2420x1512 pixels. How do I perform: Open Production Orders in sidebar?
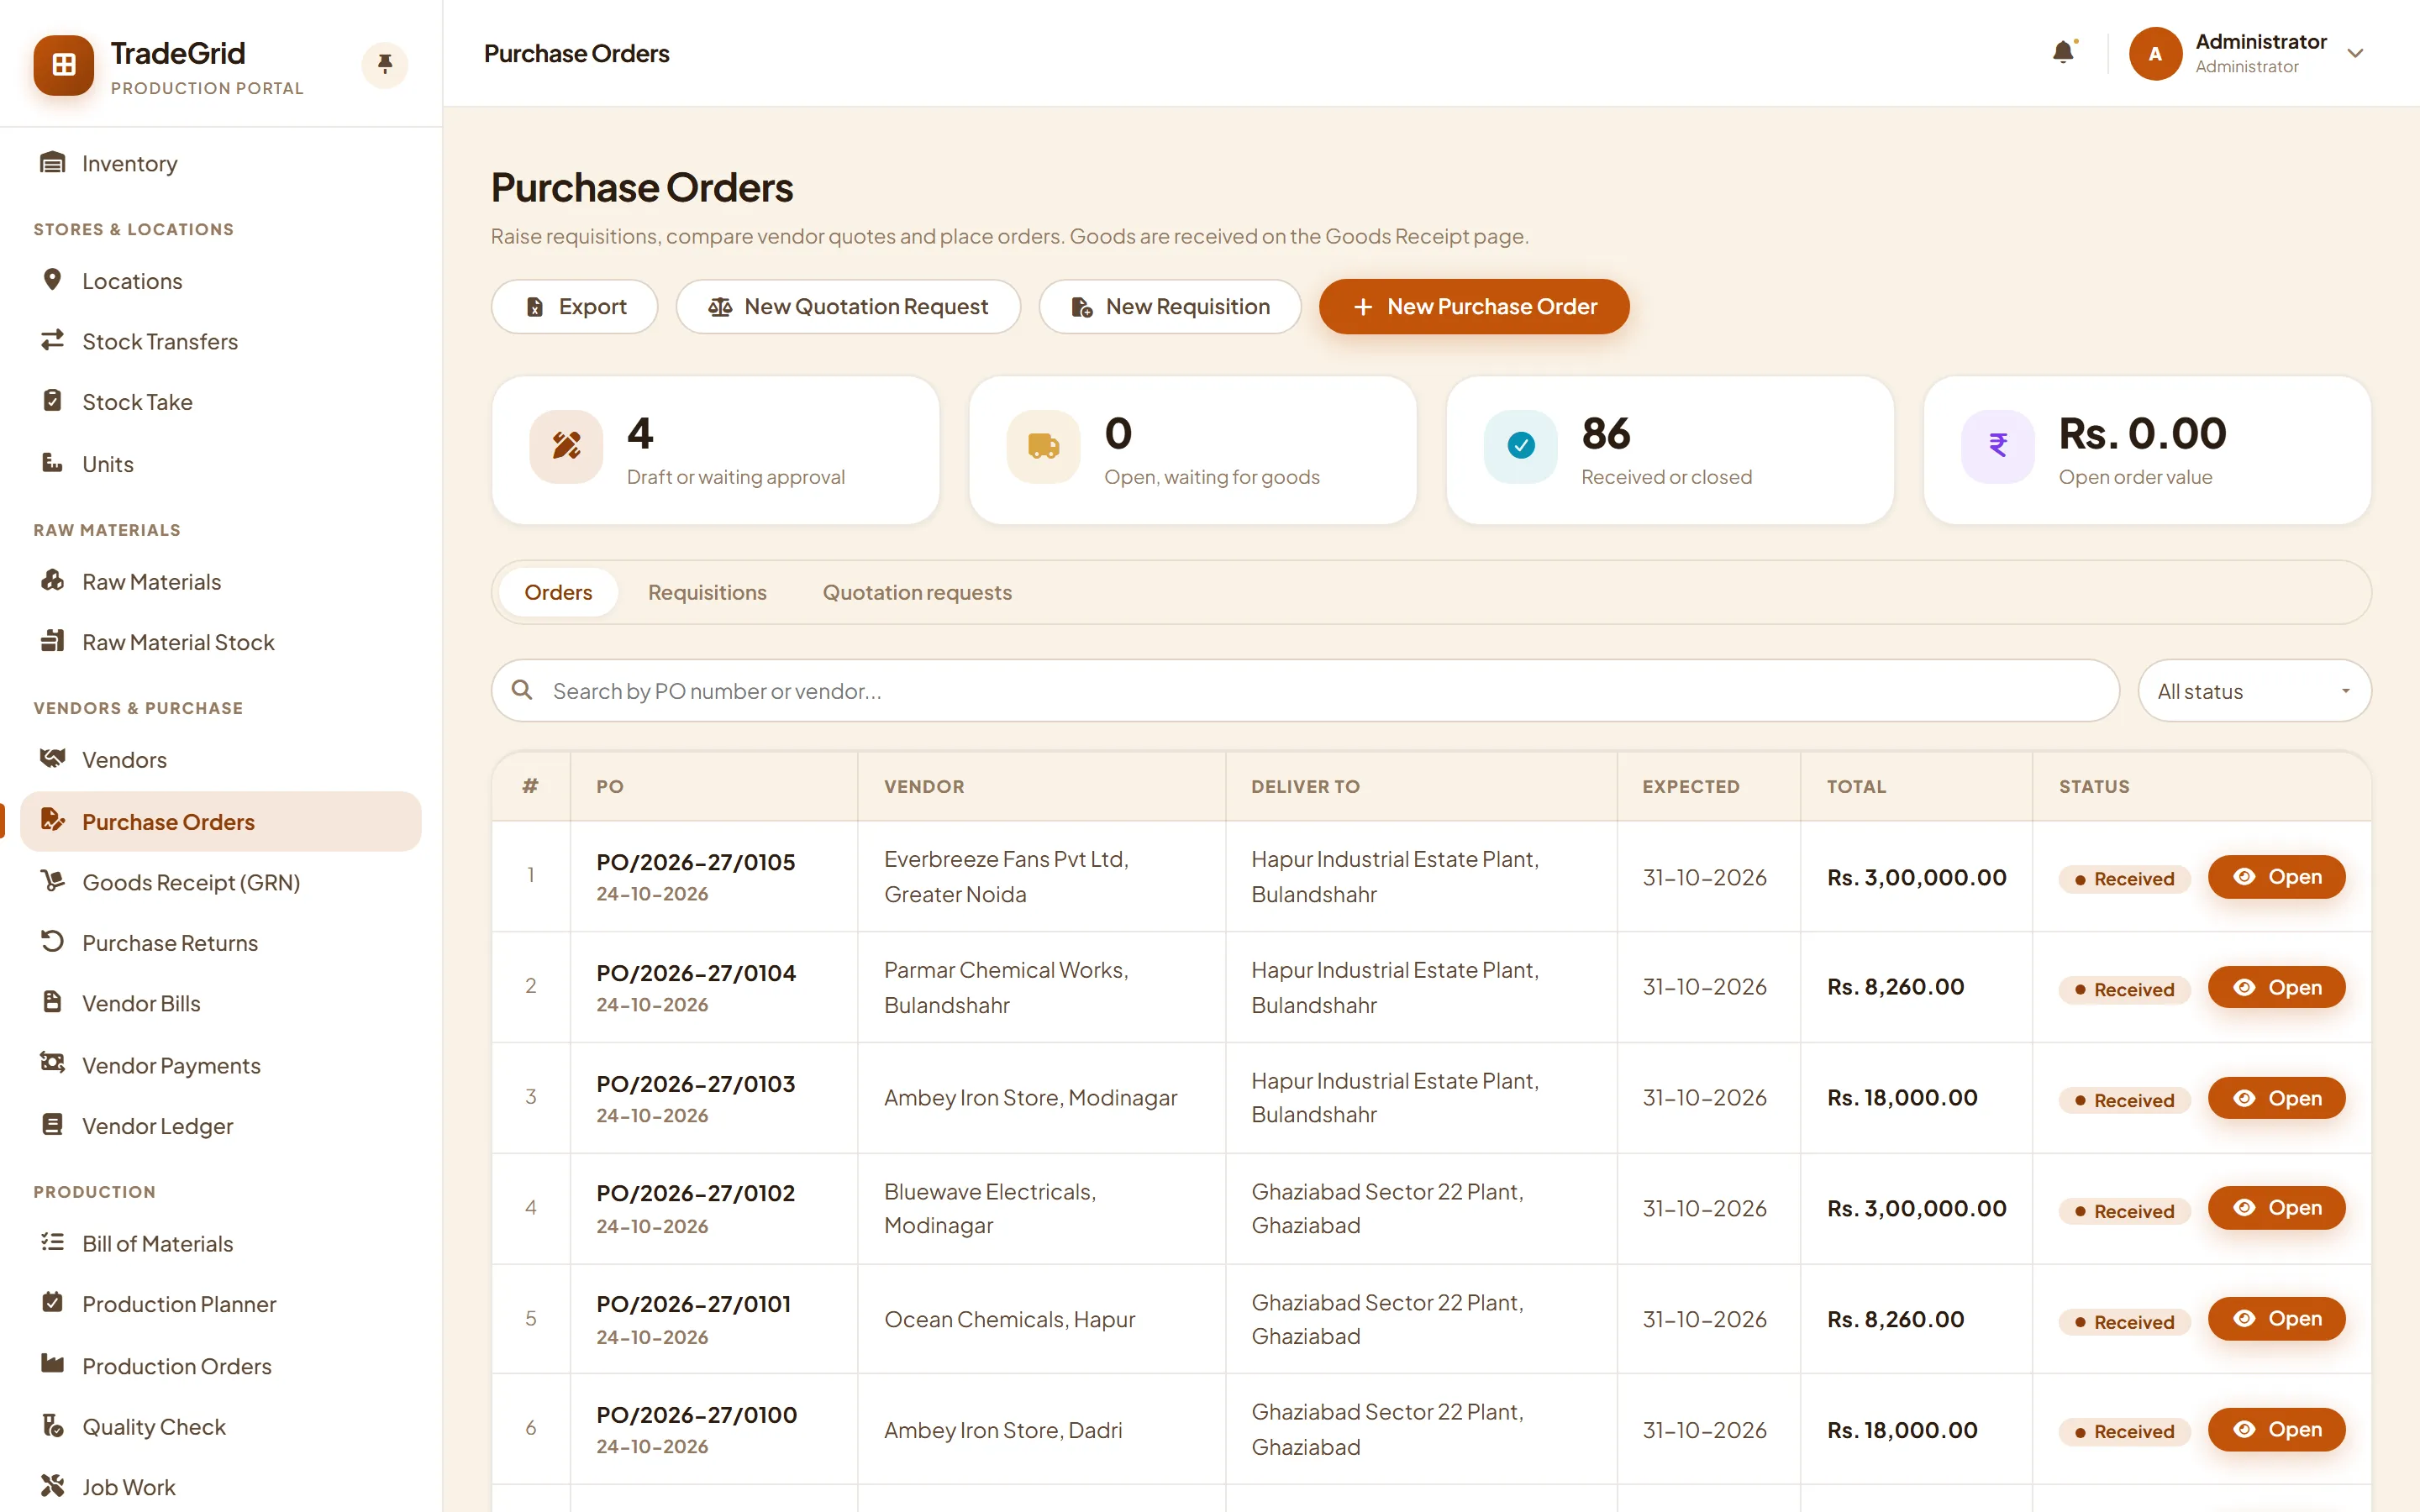click(221, 1366)
